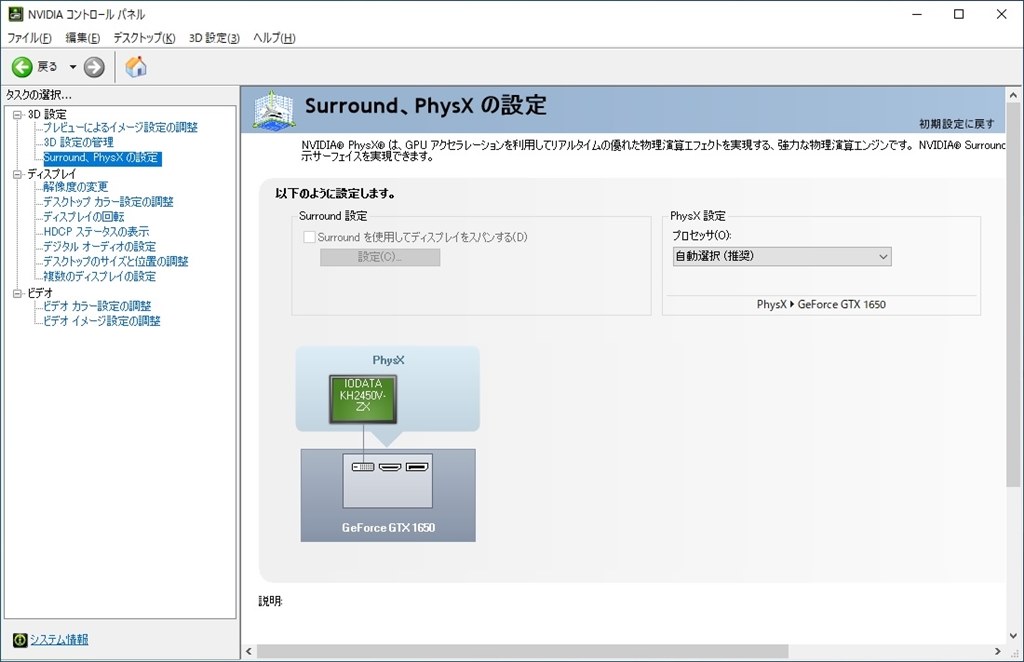Screen dimensions: 1024x662
Task: Click the scroll left arrow
Action: click(x=249, y=652)
